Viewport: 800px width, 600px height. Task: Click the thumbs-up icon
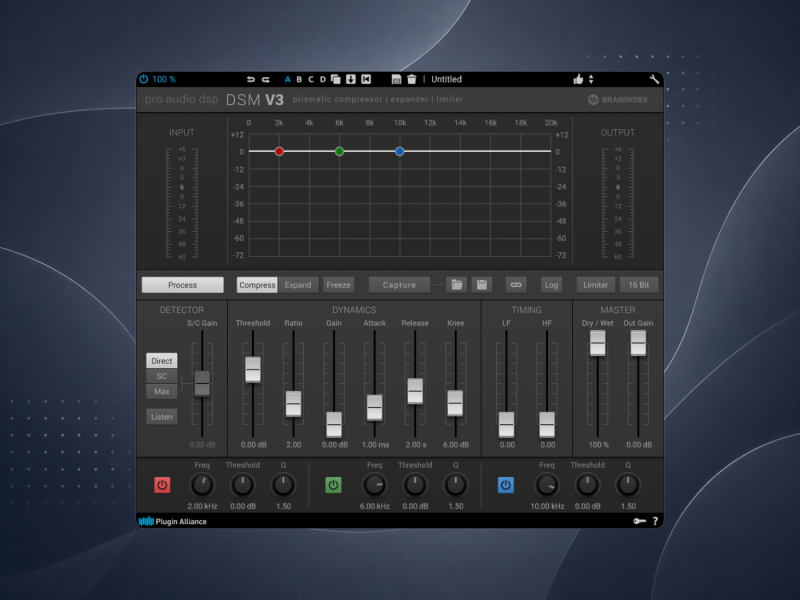pos(578,79)
